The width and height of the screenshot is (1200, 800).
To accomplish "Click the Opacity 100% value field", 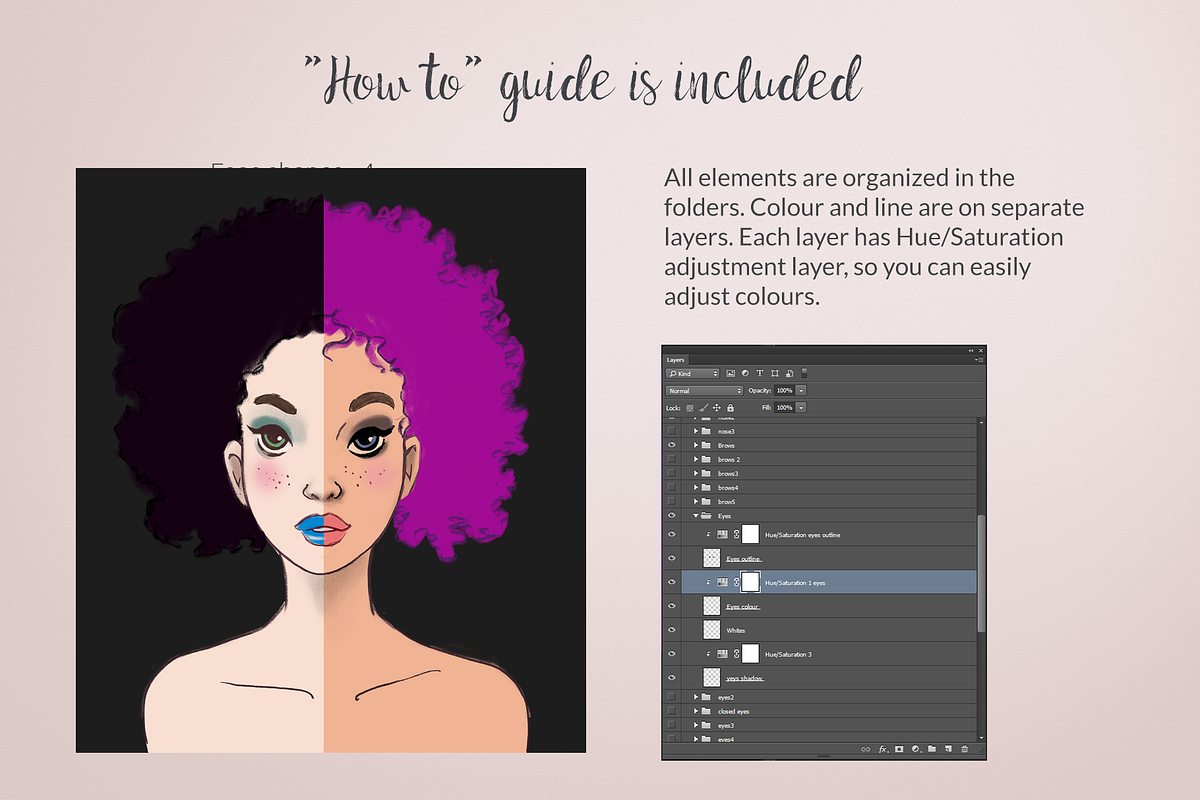I will pos(784,390).
